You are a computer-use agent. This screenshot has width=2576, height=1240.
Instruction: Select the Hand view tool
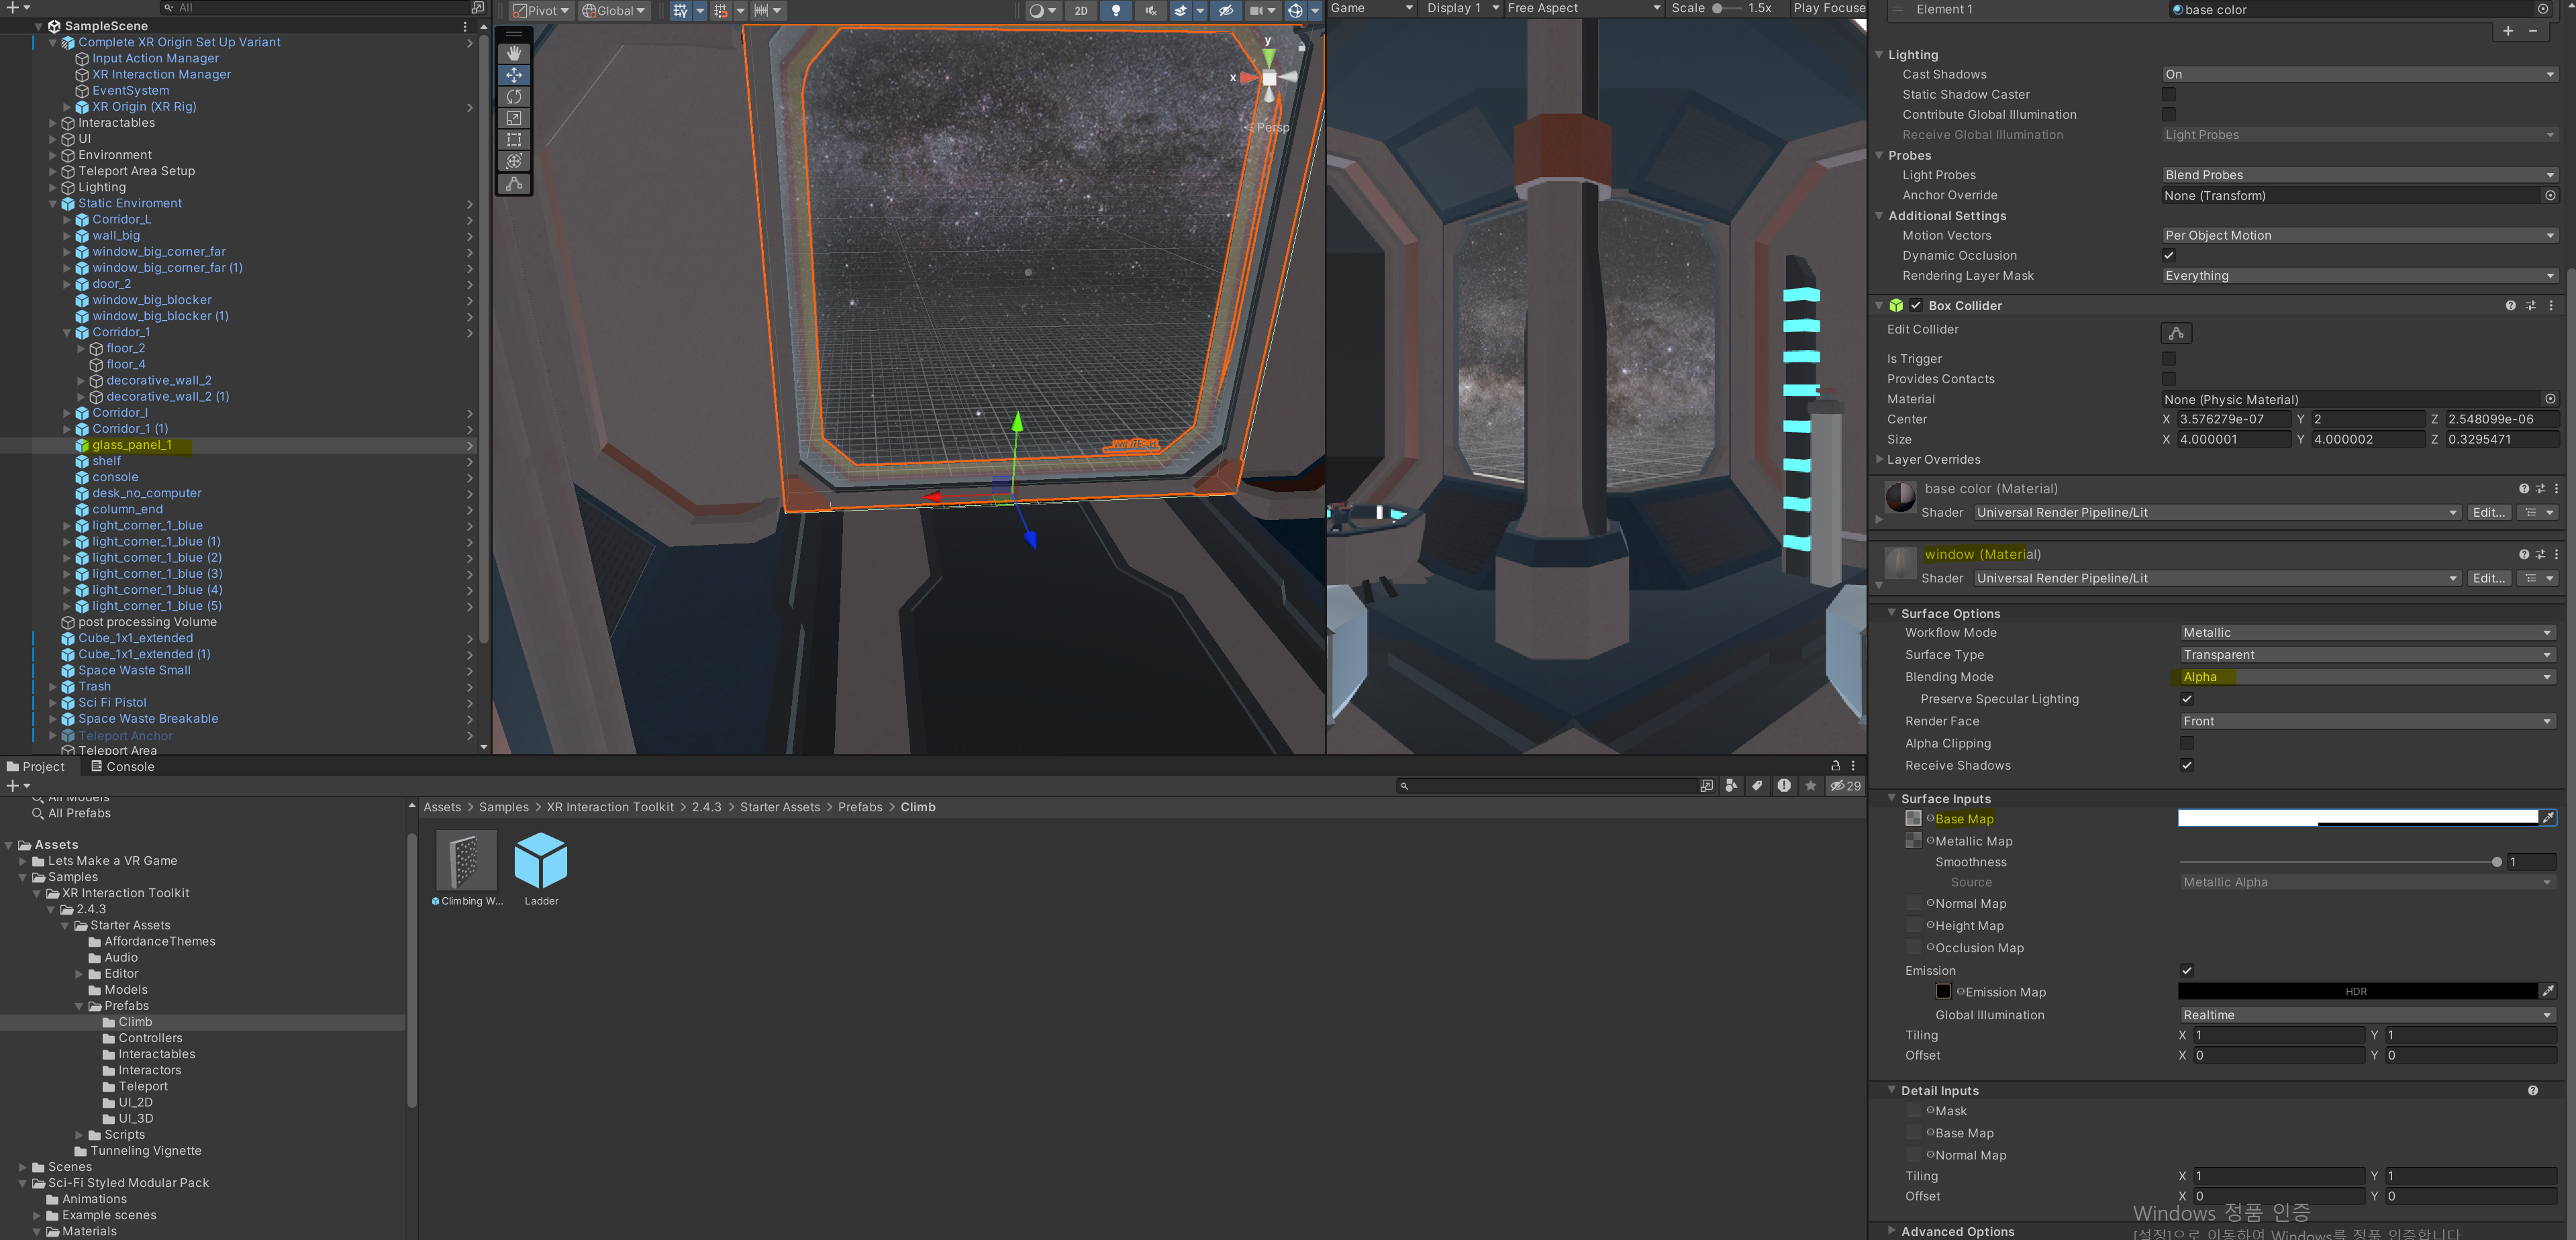click(x=514, y=54)
